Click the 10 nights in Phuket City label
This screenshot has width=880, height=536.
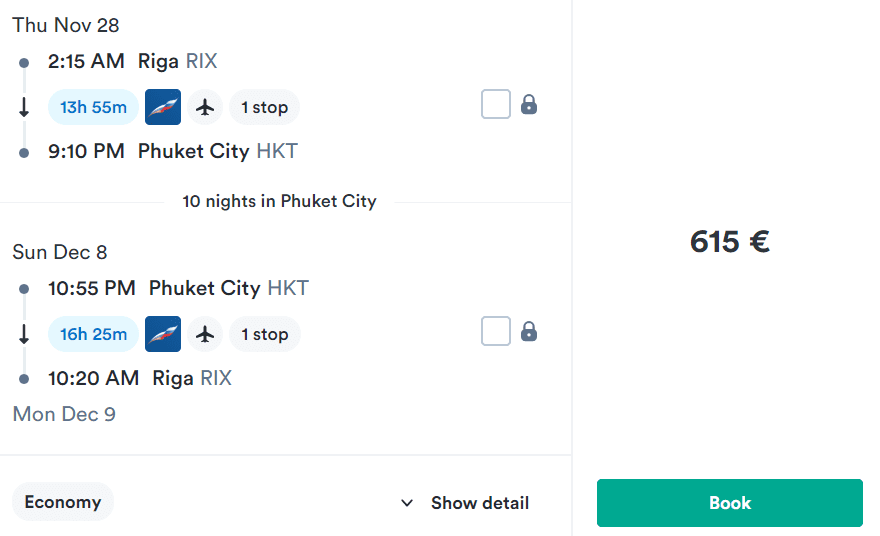279,201
